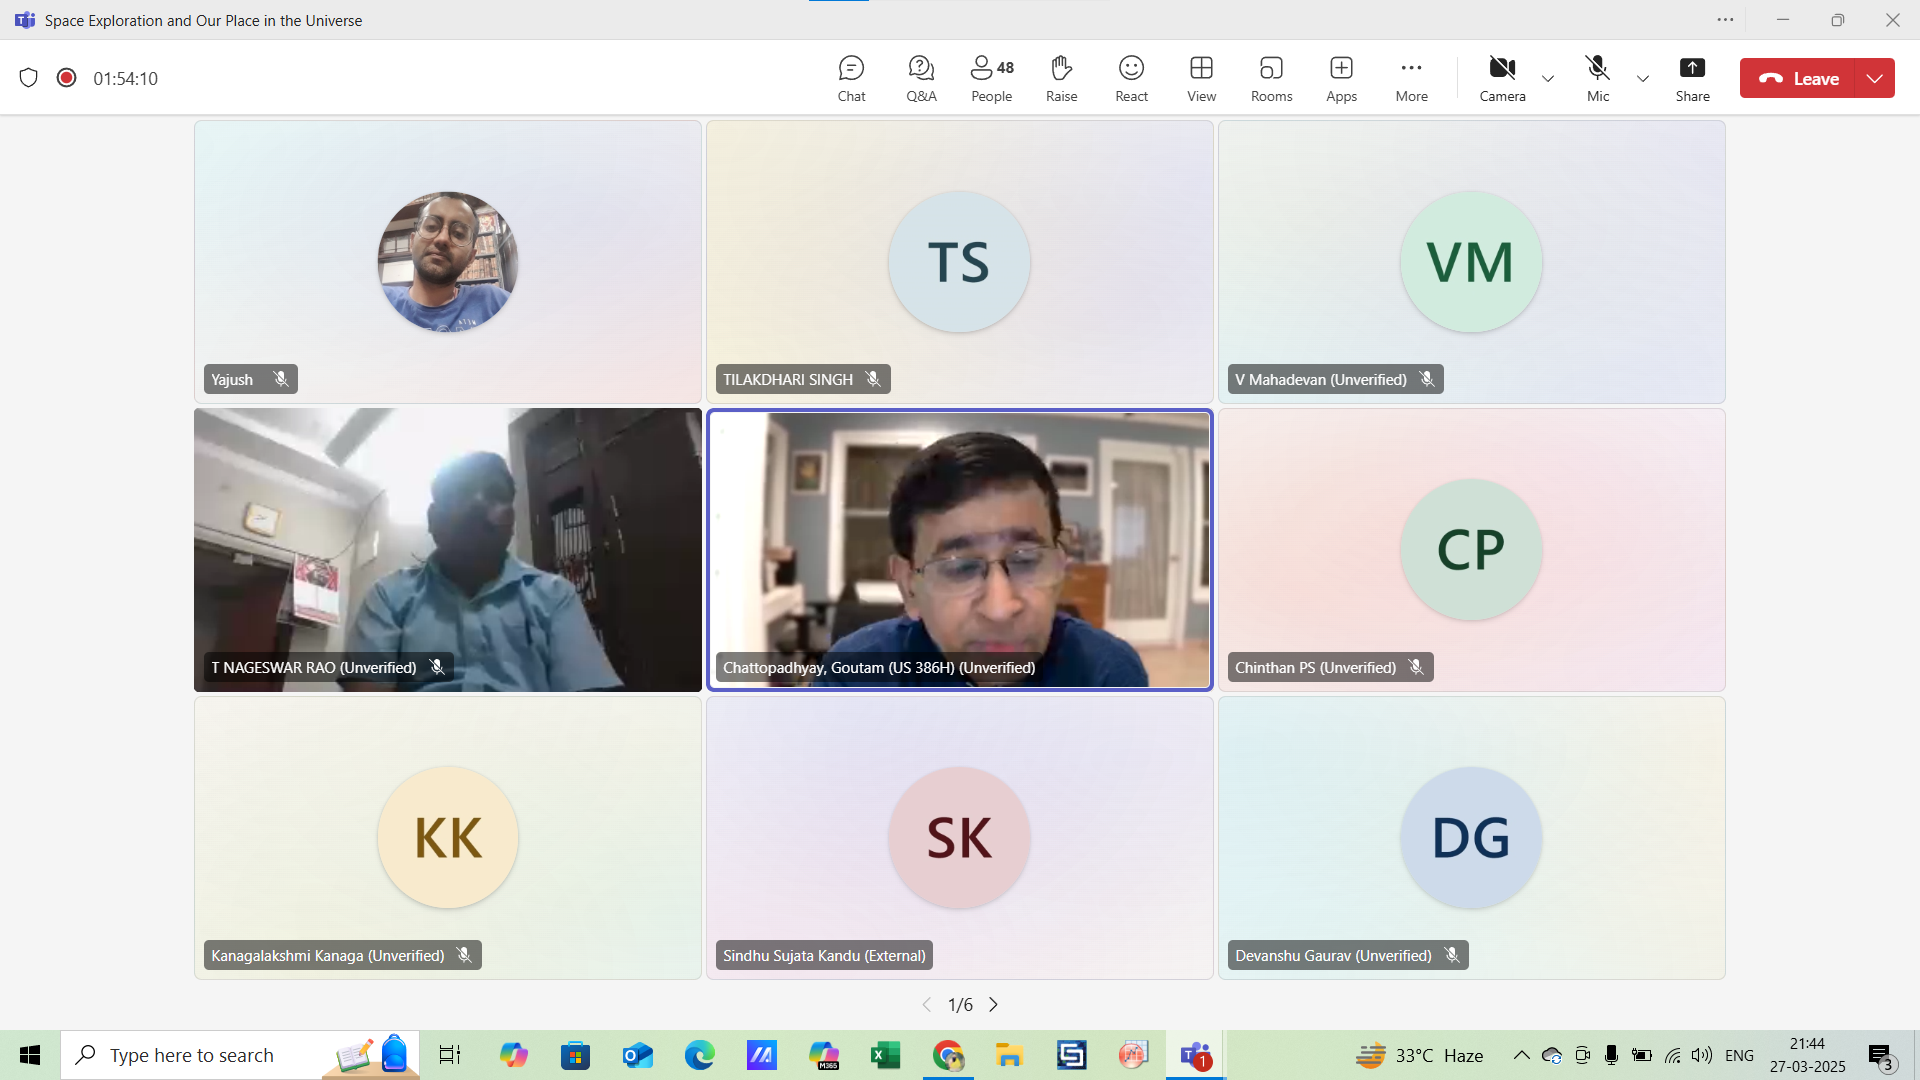
Task: Open the More actions menu
Action: [1411, 78]
